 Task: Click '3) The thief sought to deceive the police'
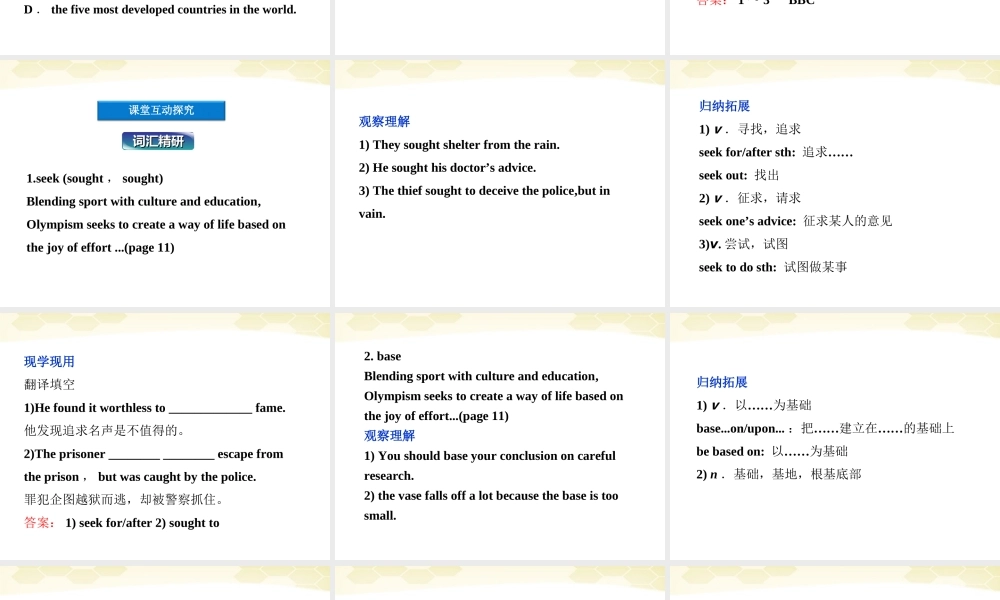point(484,191)
